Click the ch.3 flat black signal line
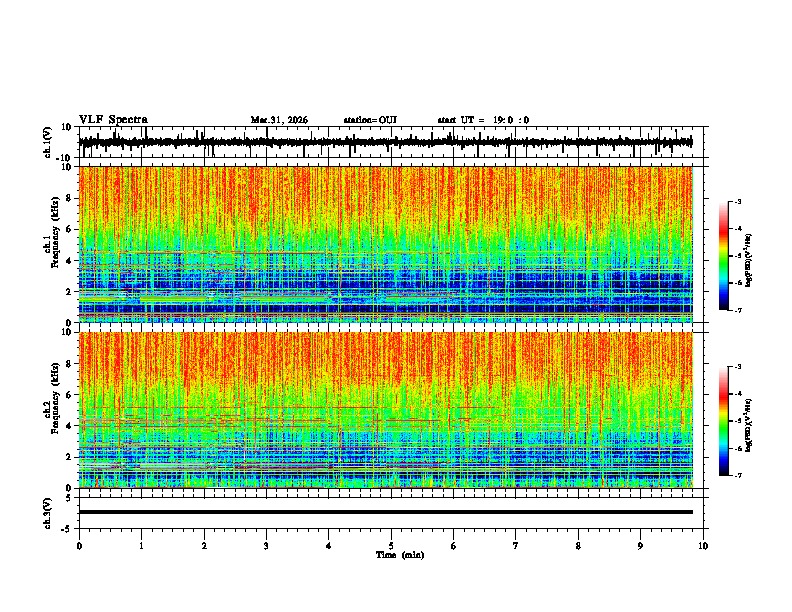This screenshot has width=792, height=612. coord(385,512)
